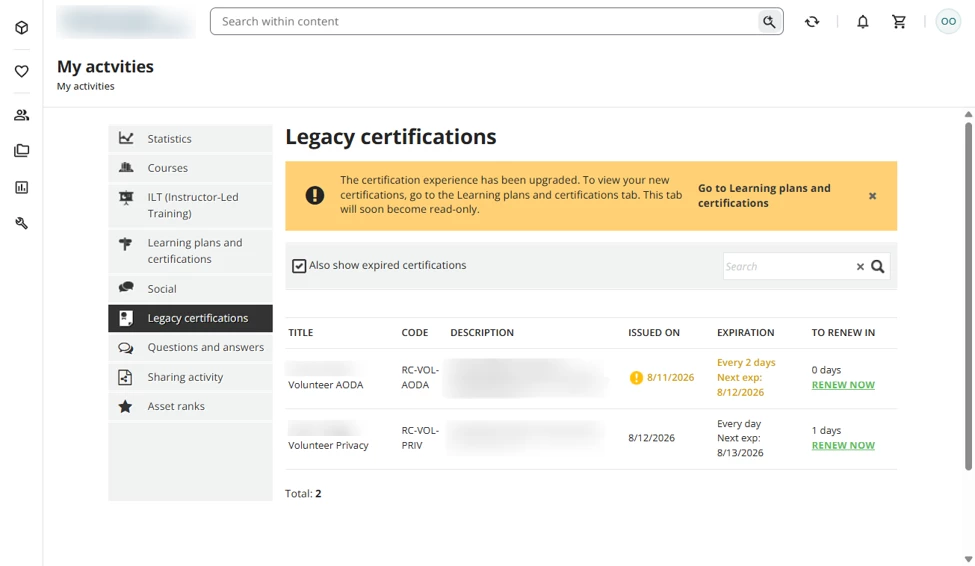This screenshot has height=566, width=975.
Task: Click the RC-VOL-PRIV code cell
Action: point(420,438)
